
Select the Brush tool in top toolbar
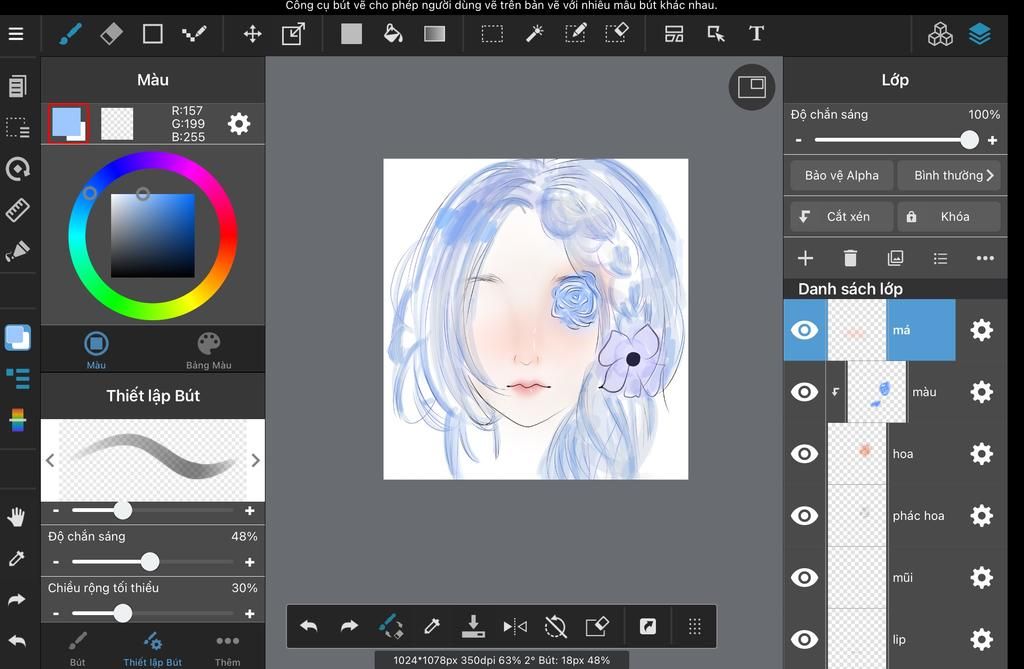tap(70, 34)
